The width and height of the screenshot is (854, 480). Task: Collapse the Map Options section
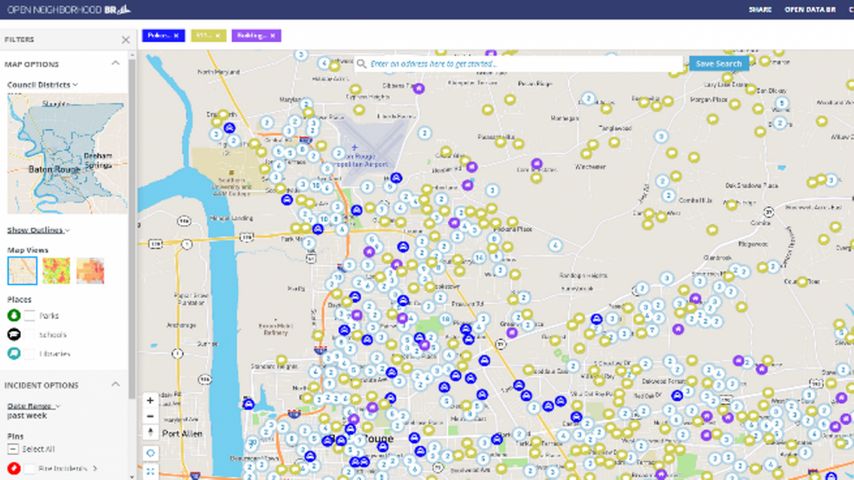pyautogui.click(x=115, y=64)
